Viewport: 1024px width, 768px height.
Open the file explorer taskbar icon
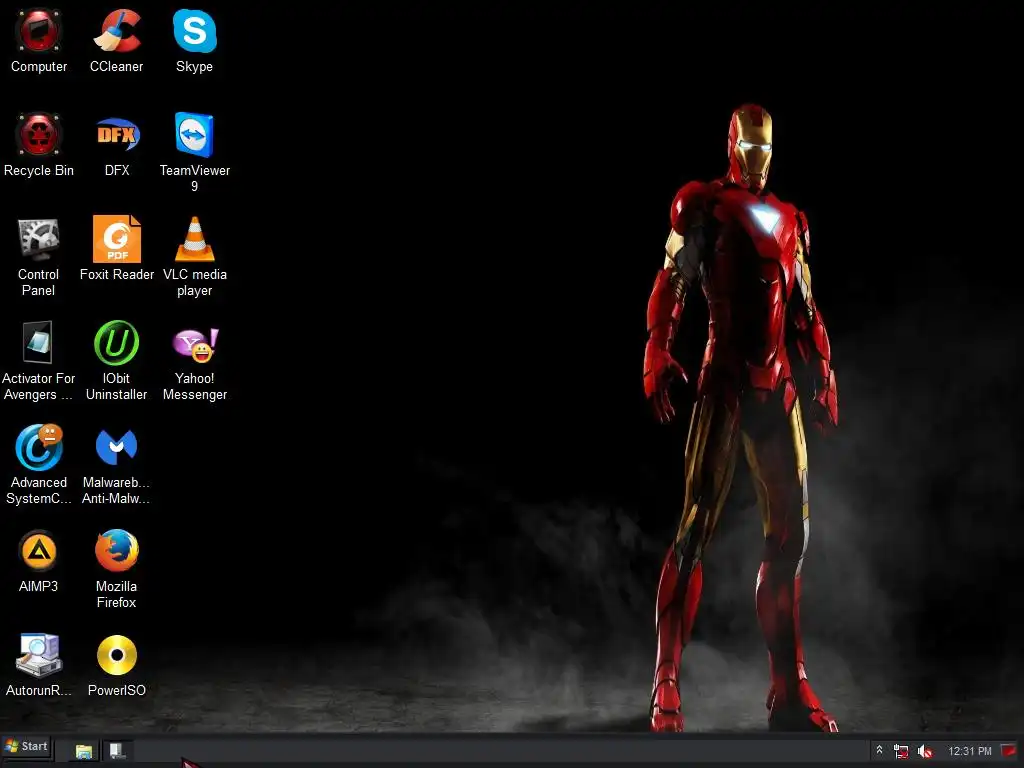click(x=84, y=751)
